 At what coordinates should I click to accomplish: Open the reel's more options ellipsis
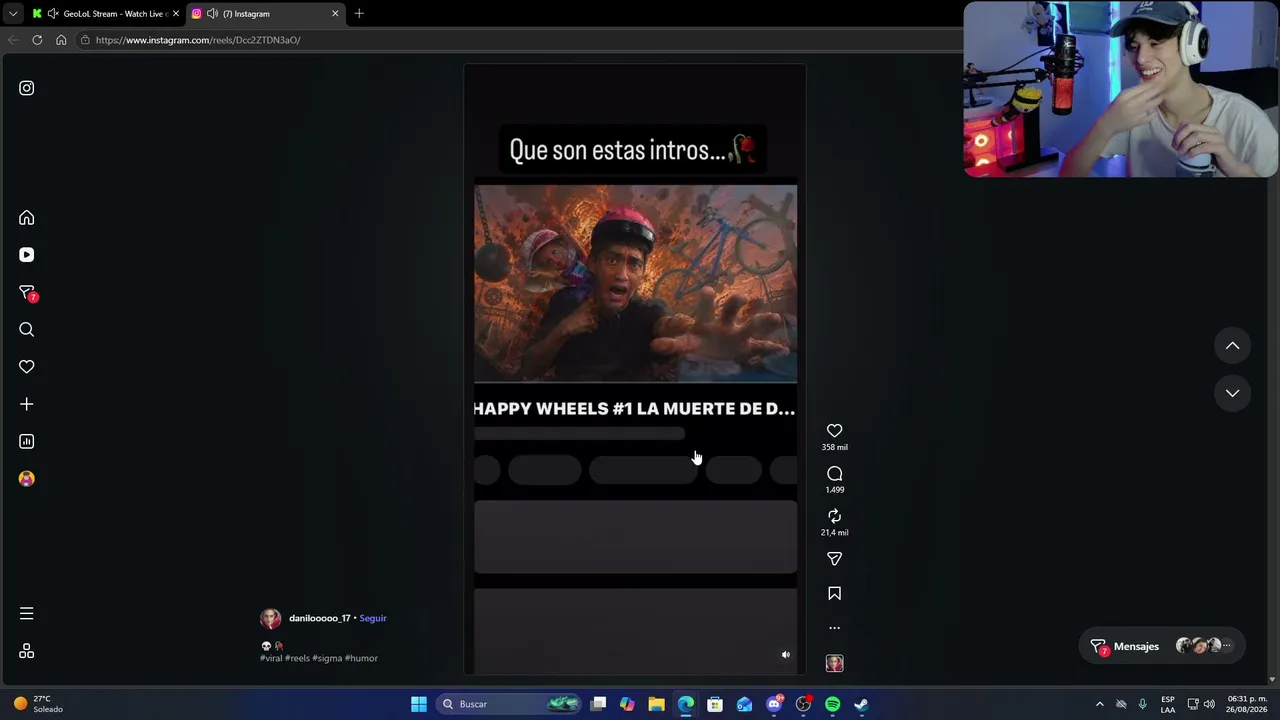click(835, 628)
